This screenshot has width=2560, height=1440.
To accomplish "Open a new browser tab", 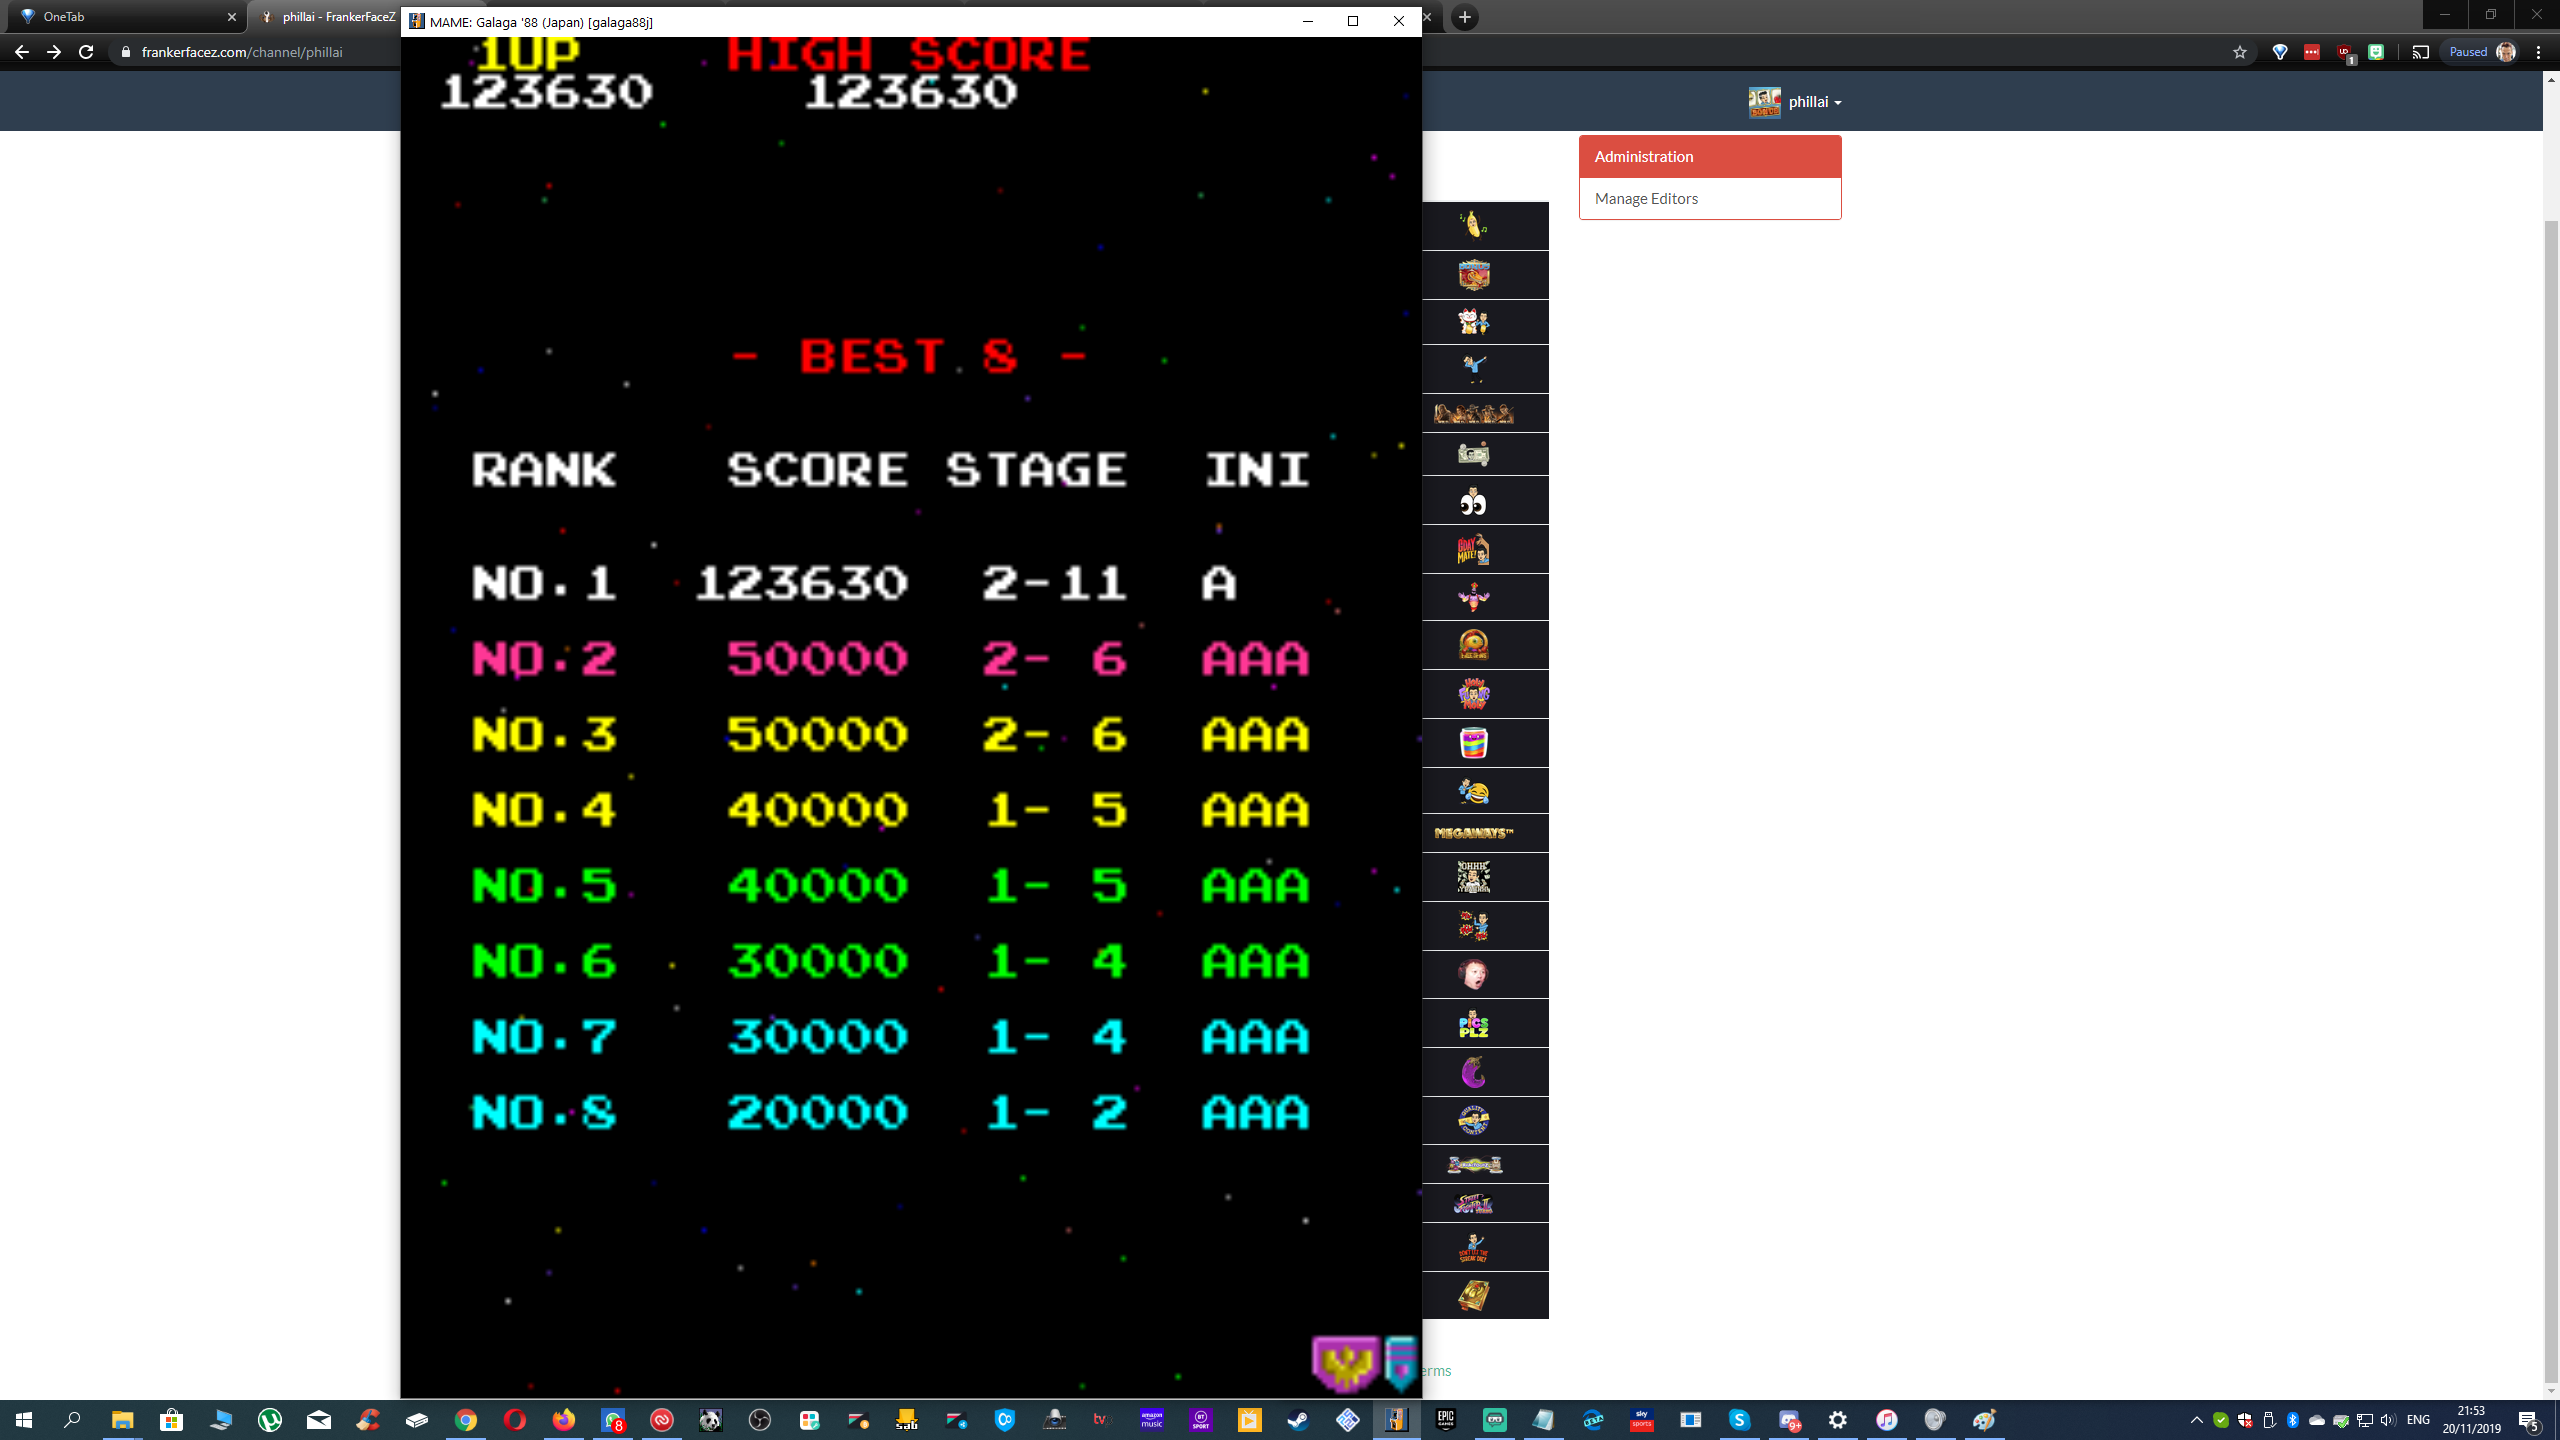I will pyautogui.click(x=1464, y=17).
